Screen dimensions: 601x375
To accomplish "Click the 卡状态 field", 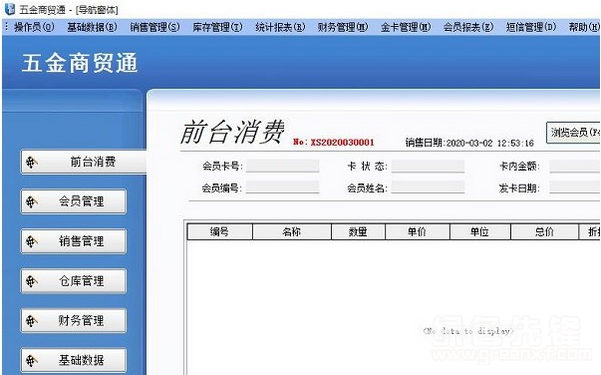I will 428,166.
